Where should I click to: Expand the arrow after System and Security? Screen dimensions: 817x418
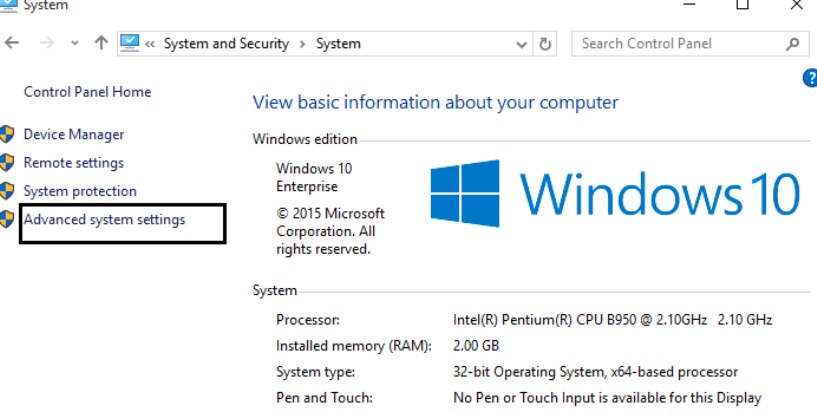pos(302,44)
